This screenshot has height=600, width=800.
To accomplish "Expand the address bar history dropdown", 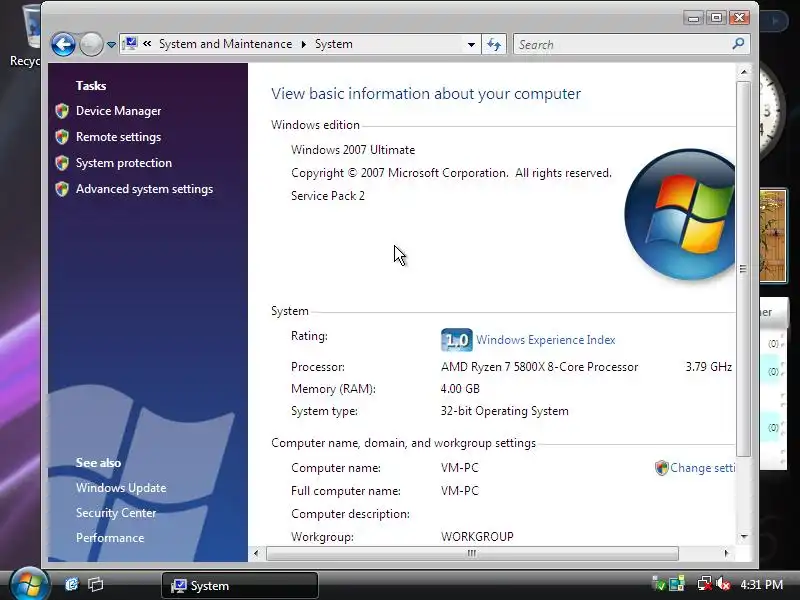I will [471, 44].
